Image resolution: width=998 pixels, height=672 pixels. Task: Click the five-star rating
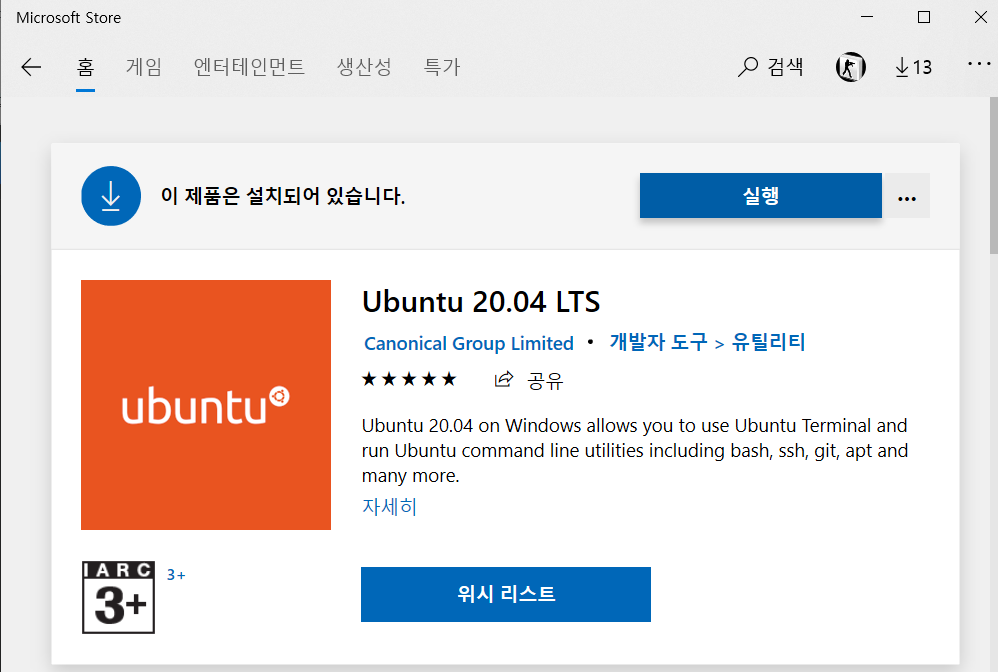coord(409,379)
